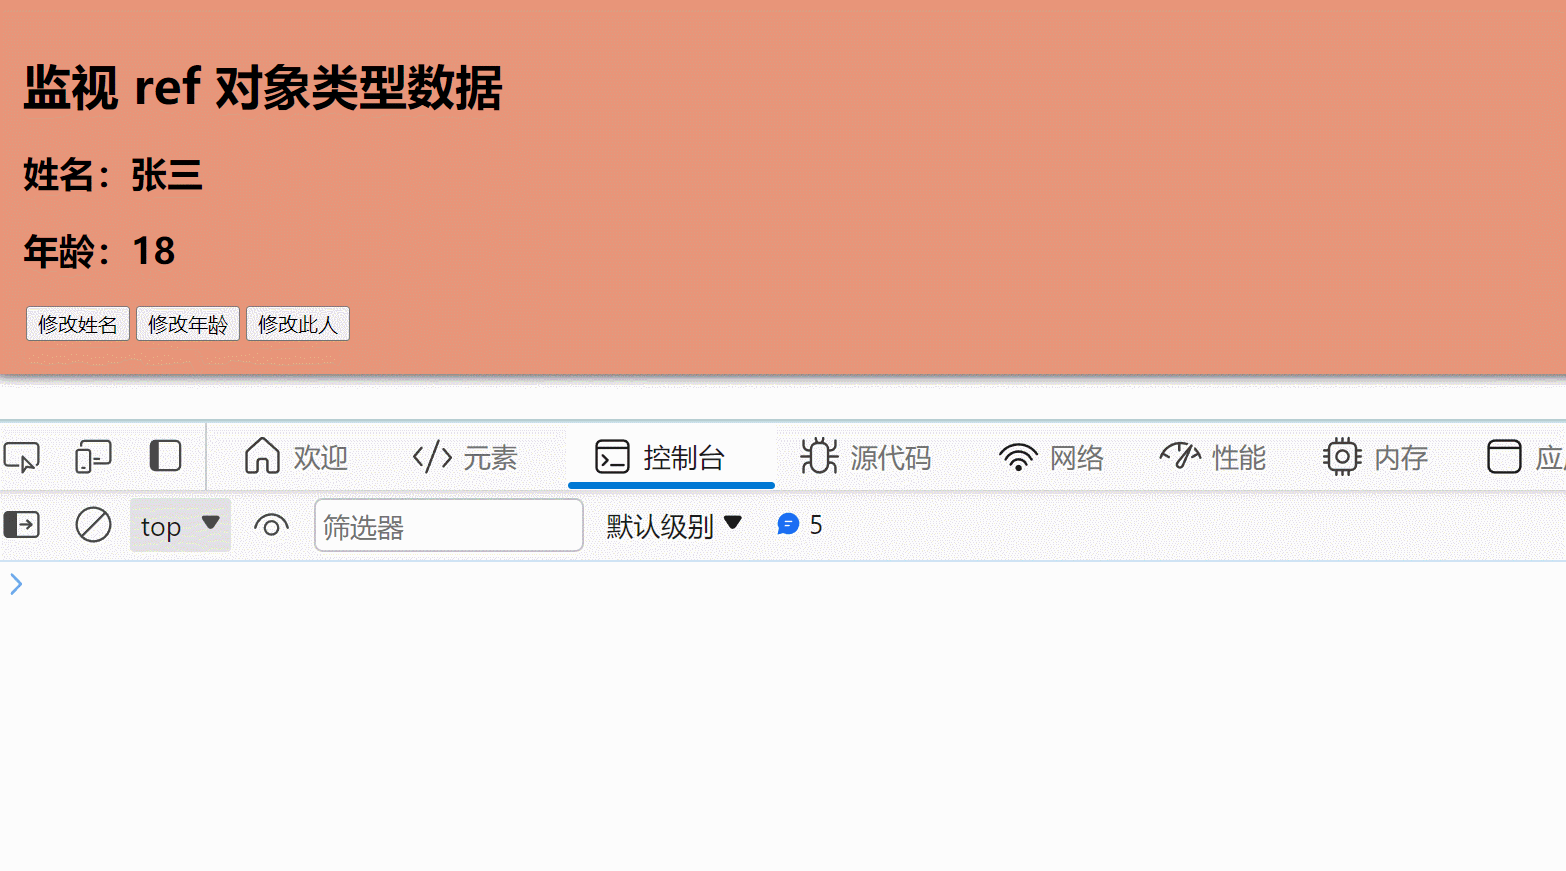Open the 内存 tab

click(x=1375, y=457)
